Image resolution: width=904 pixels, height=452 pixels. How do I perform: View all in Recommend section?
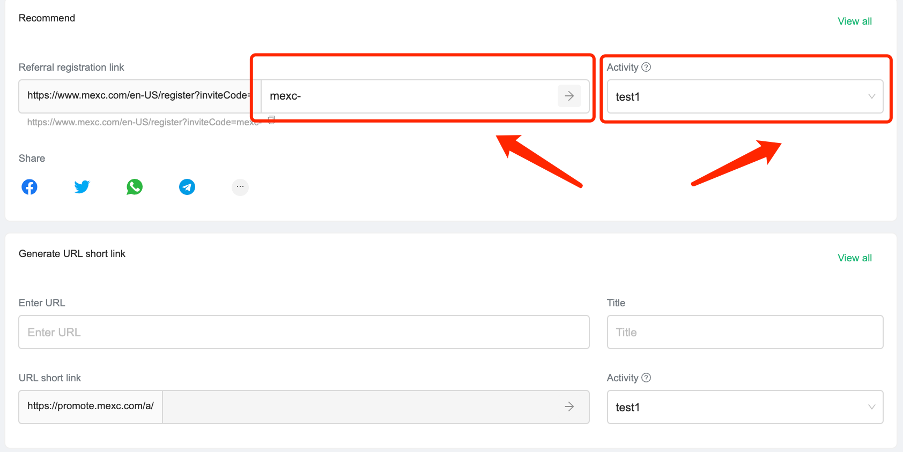point(854,21)
